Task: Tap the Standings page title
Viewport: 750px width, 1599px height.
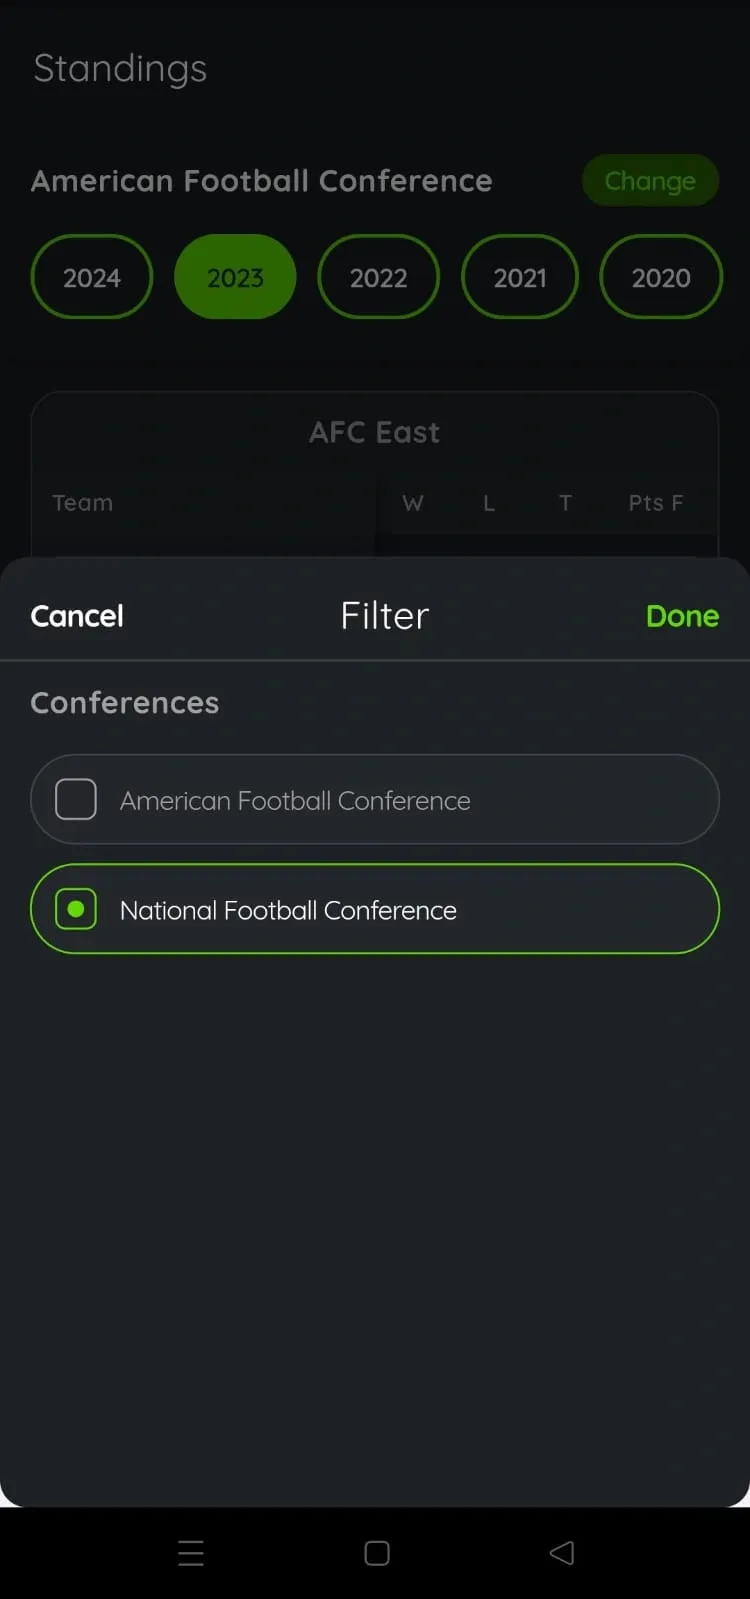Action: tap(120, 69)
